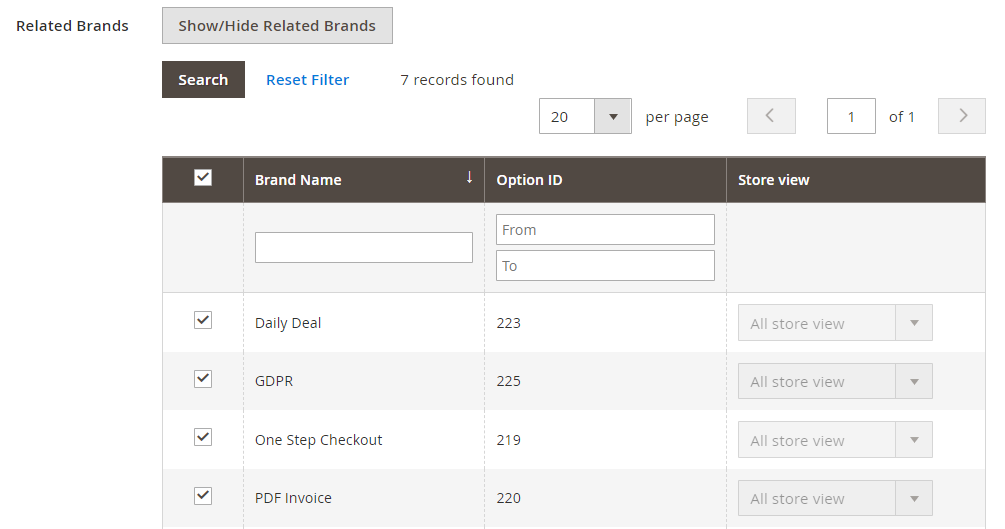Open store view dropdown for Daily Deal
This screenshot has height=529, width=1005.
(x=834, y=323)
